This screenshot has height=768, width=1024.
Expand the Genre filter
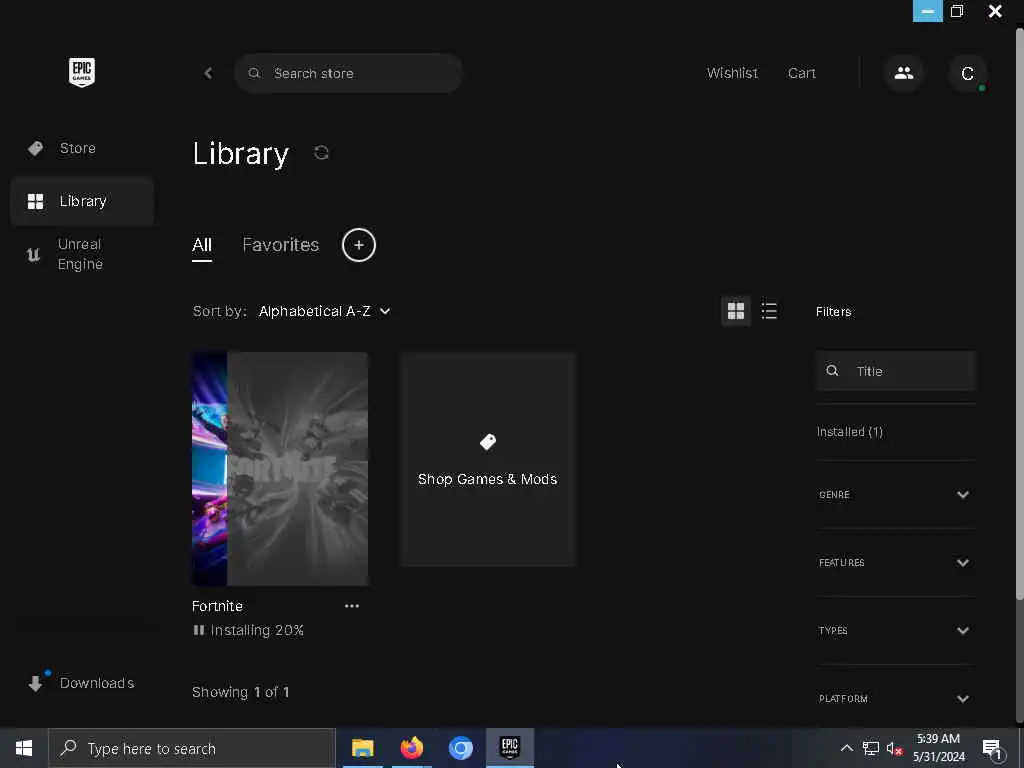(x=895, y=494)
